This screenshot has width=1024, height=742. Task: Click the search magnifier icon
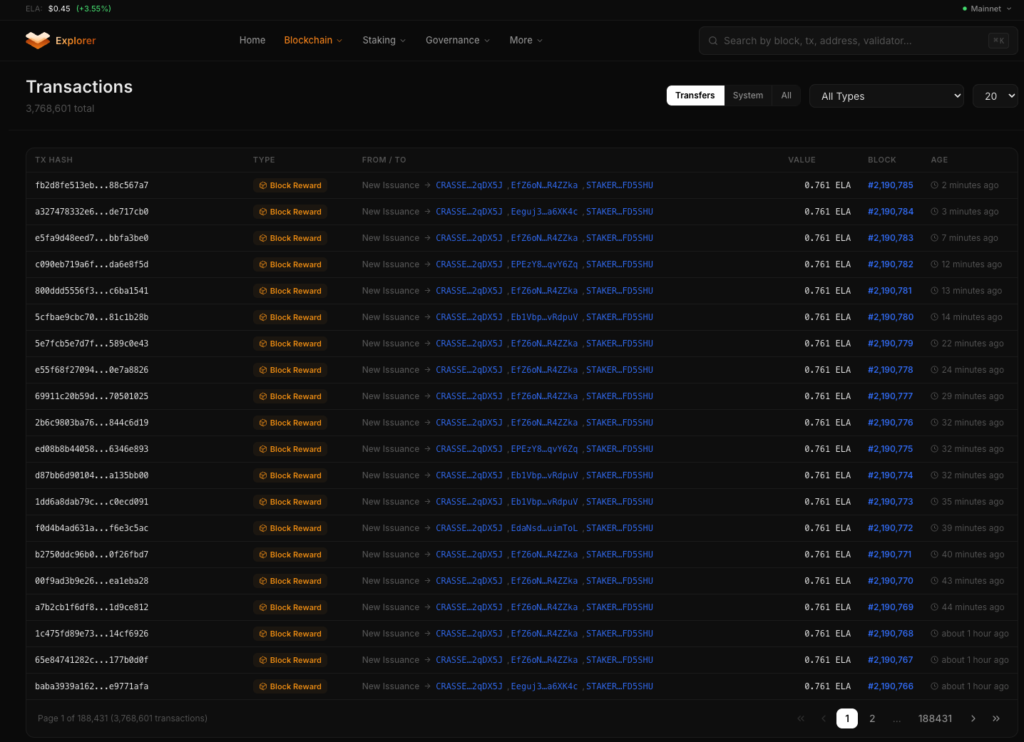click(713, 41)
